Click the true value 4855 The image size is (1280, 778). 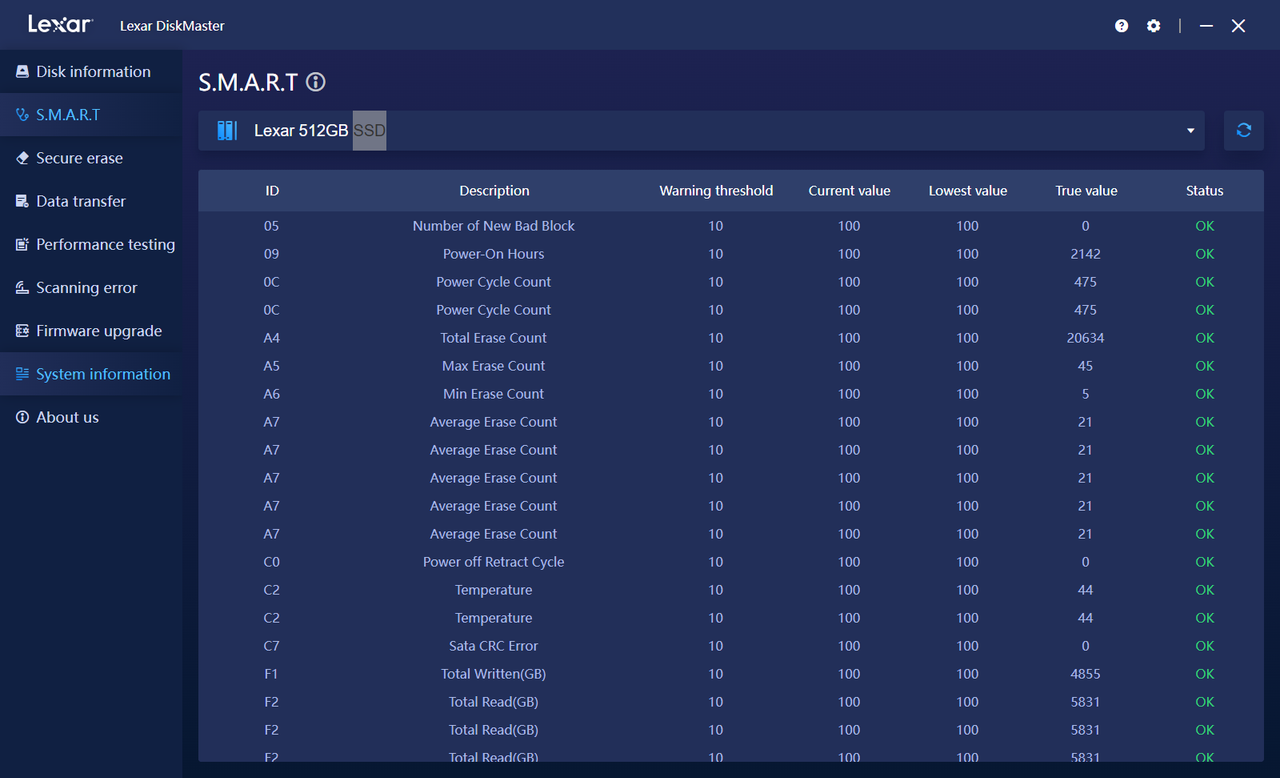coord(1086,674)
